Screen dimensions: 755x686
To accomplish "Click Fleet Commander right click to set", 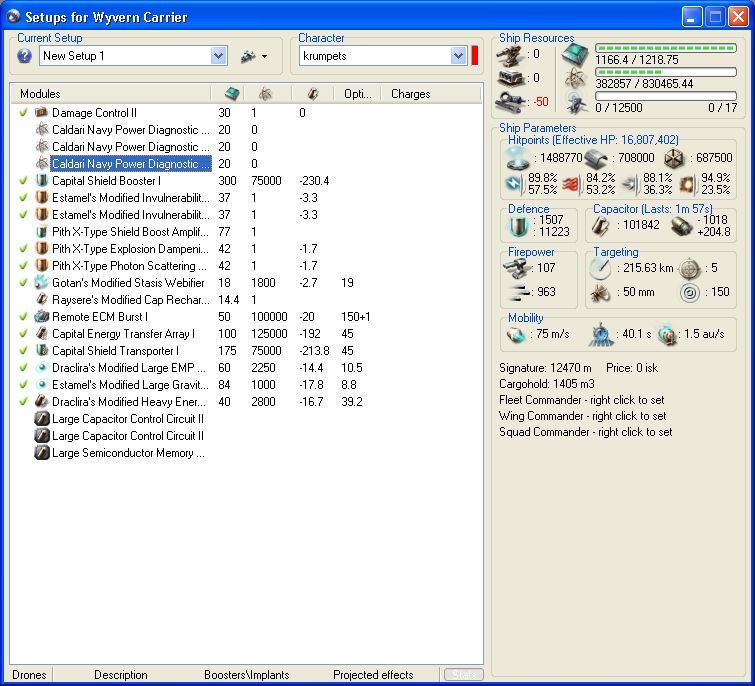I will pyautogui.click(x=582, y=400).
